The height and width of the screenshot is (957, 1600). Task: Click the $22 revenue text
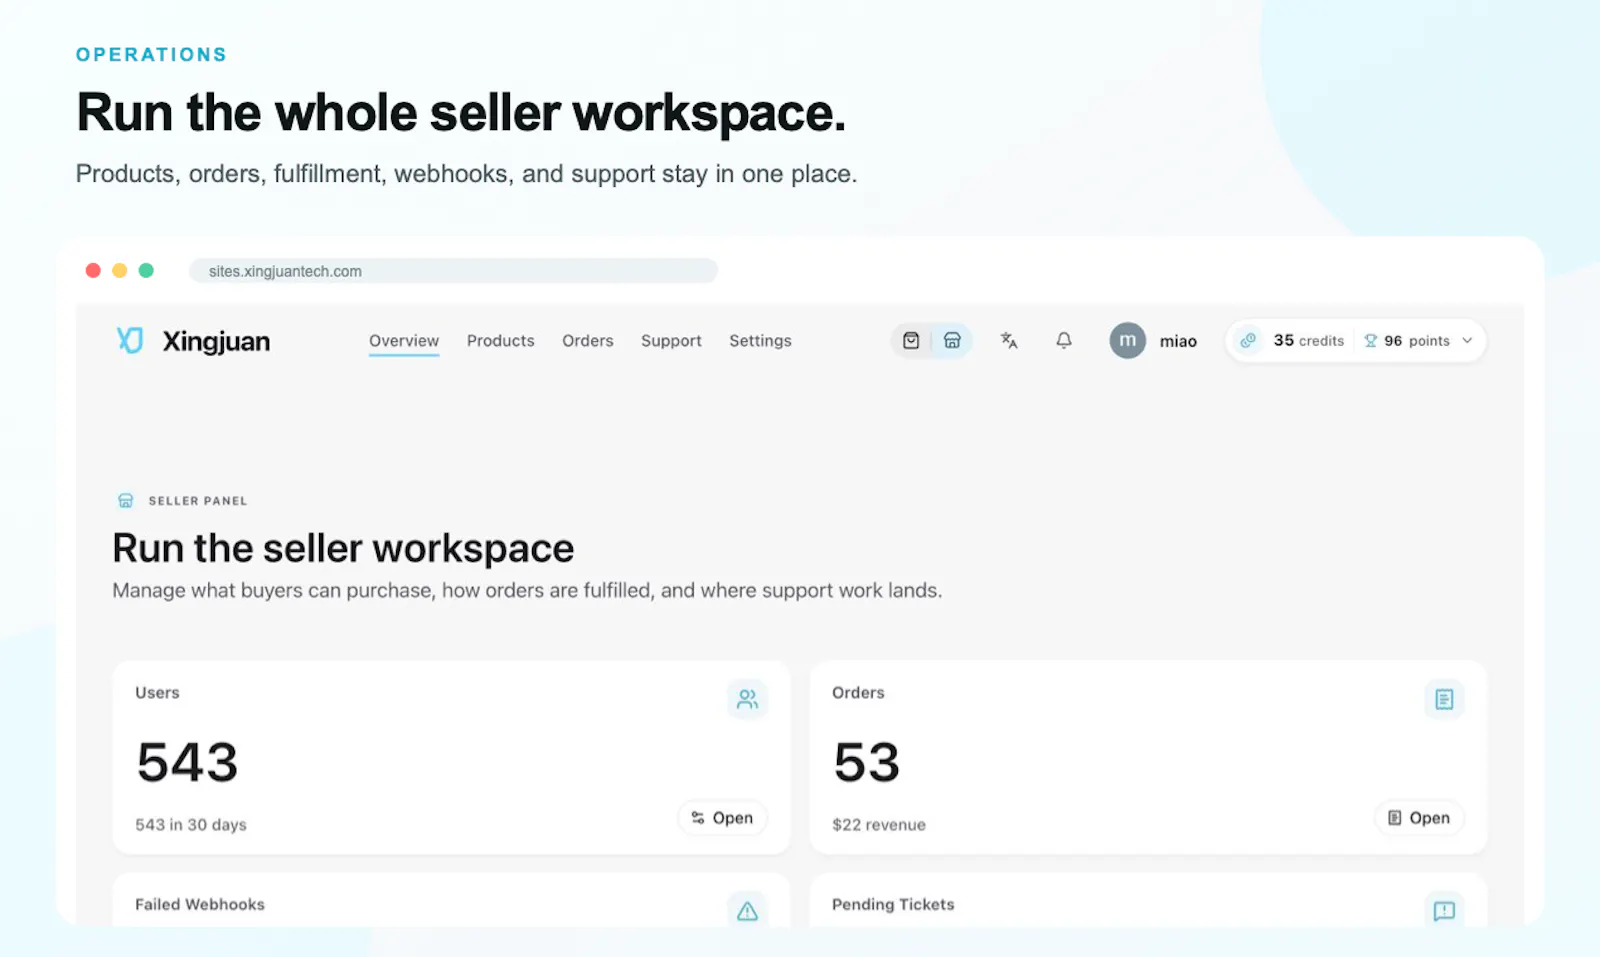click(879, 825)
